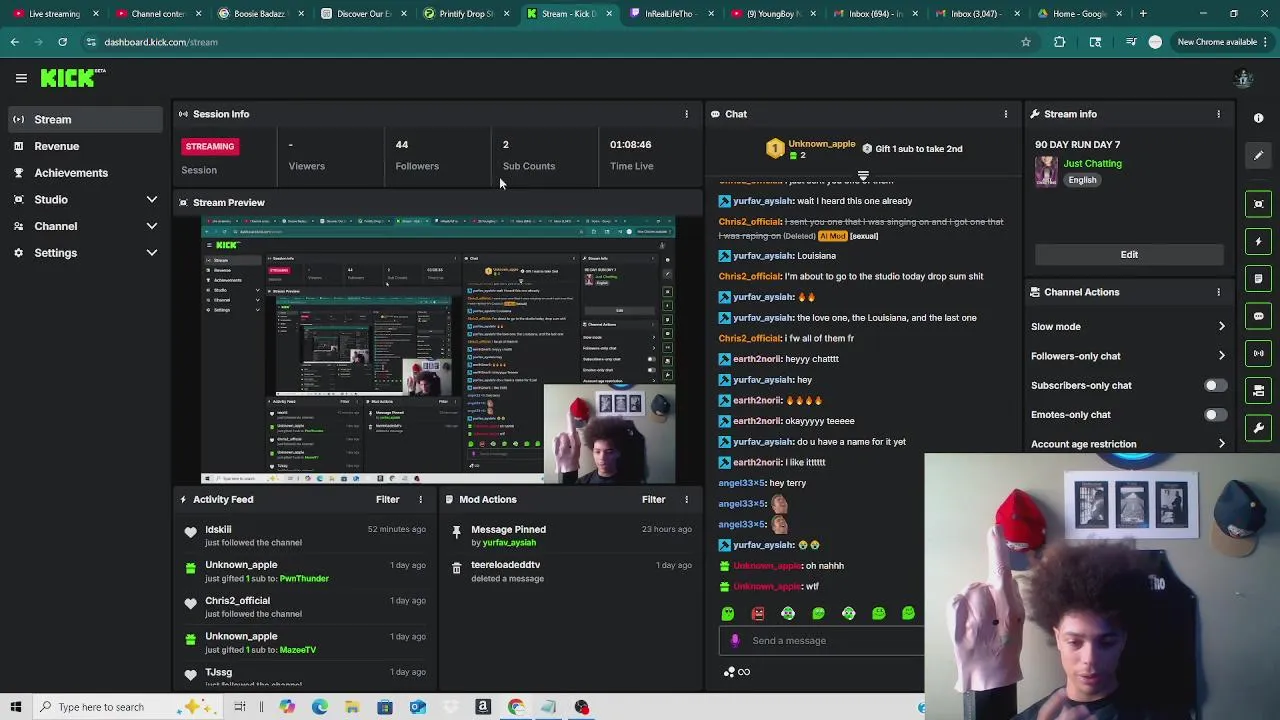Image resolution: width=1280 pixels, height=720 pixels.
Task: Click the info icon in right rail
Action: pos(1259,118)
